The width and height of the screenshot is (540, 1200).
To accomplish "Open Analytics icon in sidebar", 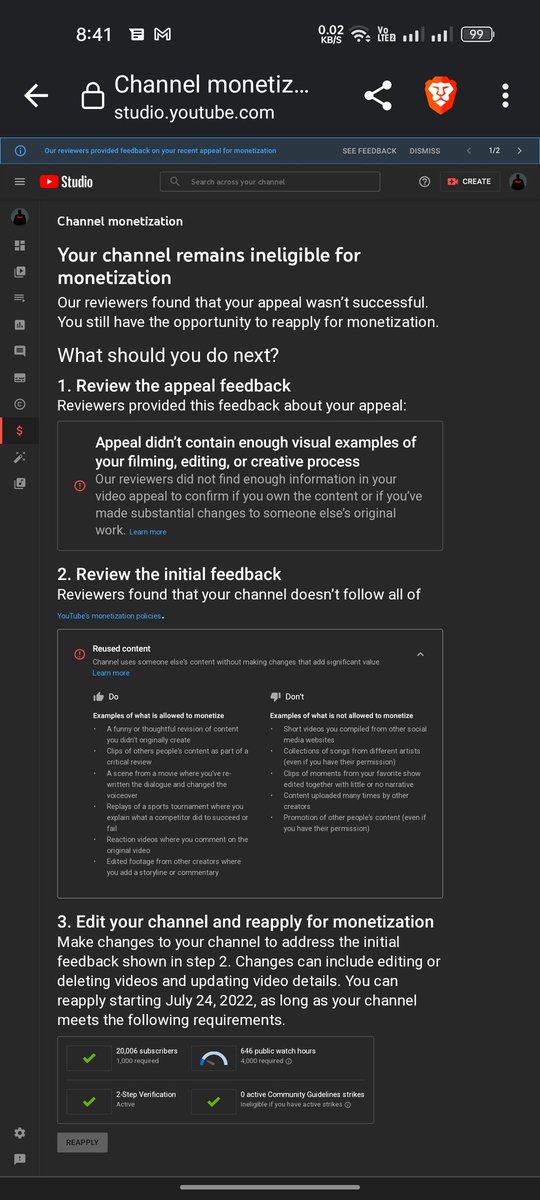I will pos(20,325).
